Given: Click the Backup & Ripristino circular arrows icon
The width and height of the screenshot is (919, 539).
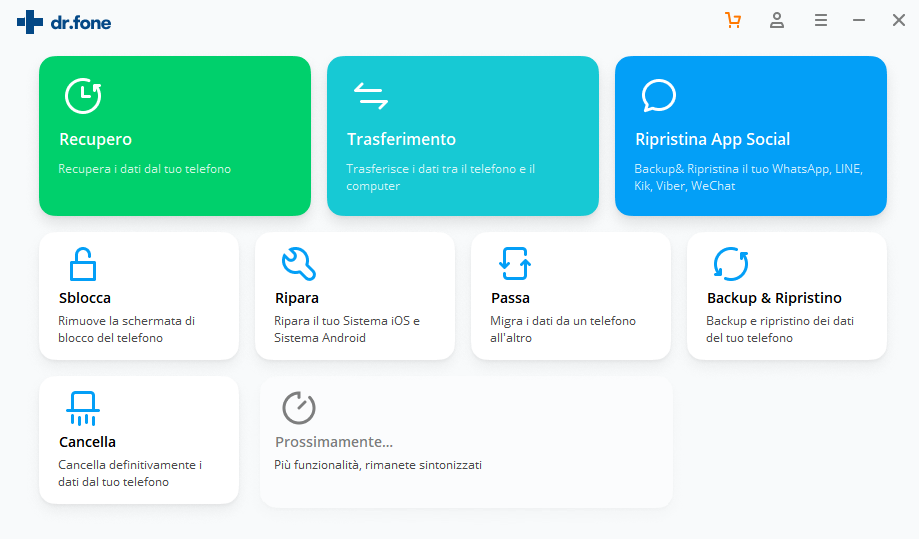Looking at the screenshot, I should 730,264.
